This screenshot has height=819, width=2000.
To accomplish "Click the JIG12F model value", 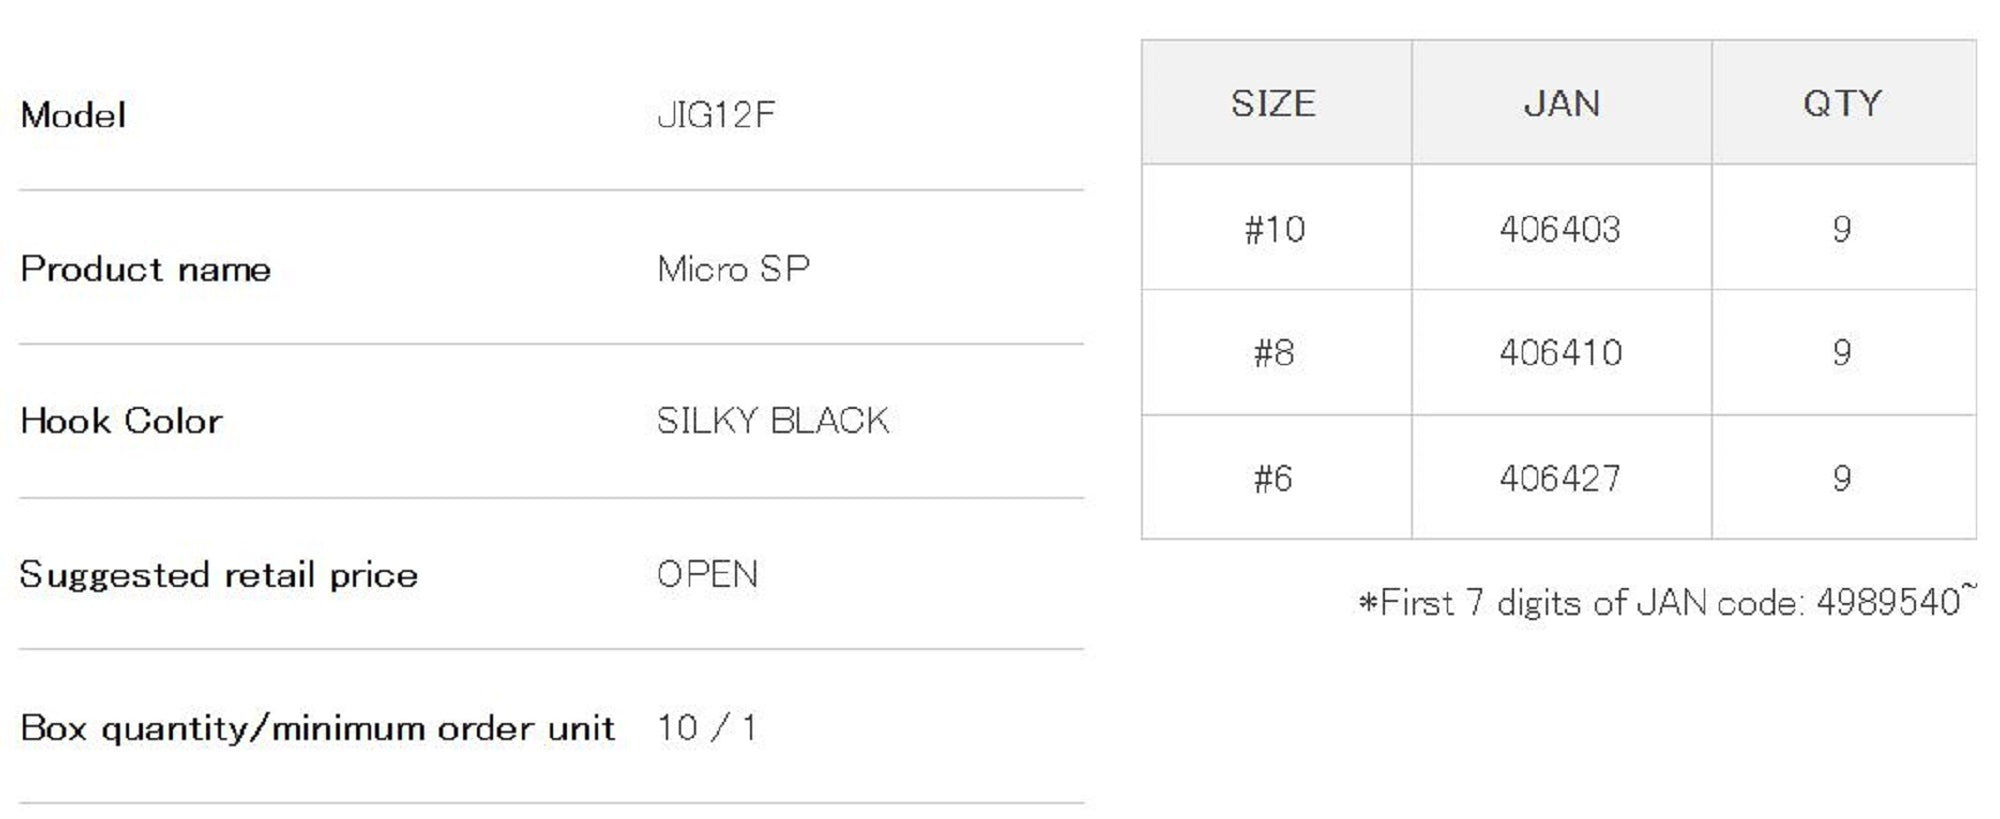I will [716, 115].
